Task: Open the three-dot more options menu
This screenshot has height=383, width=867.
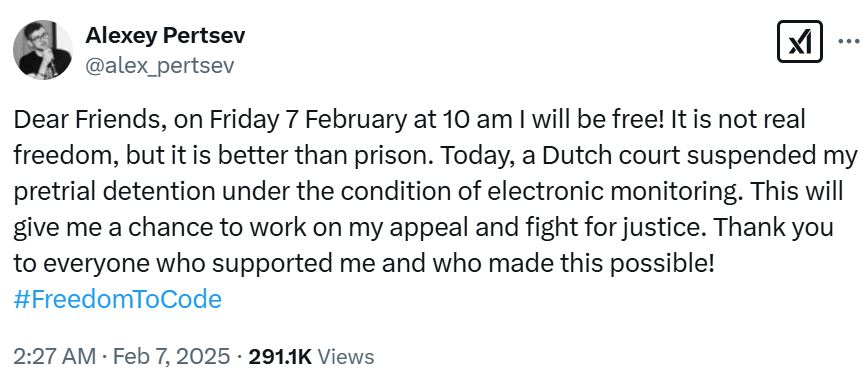Action: pos(849,41)
